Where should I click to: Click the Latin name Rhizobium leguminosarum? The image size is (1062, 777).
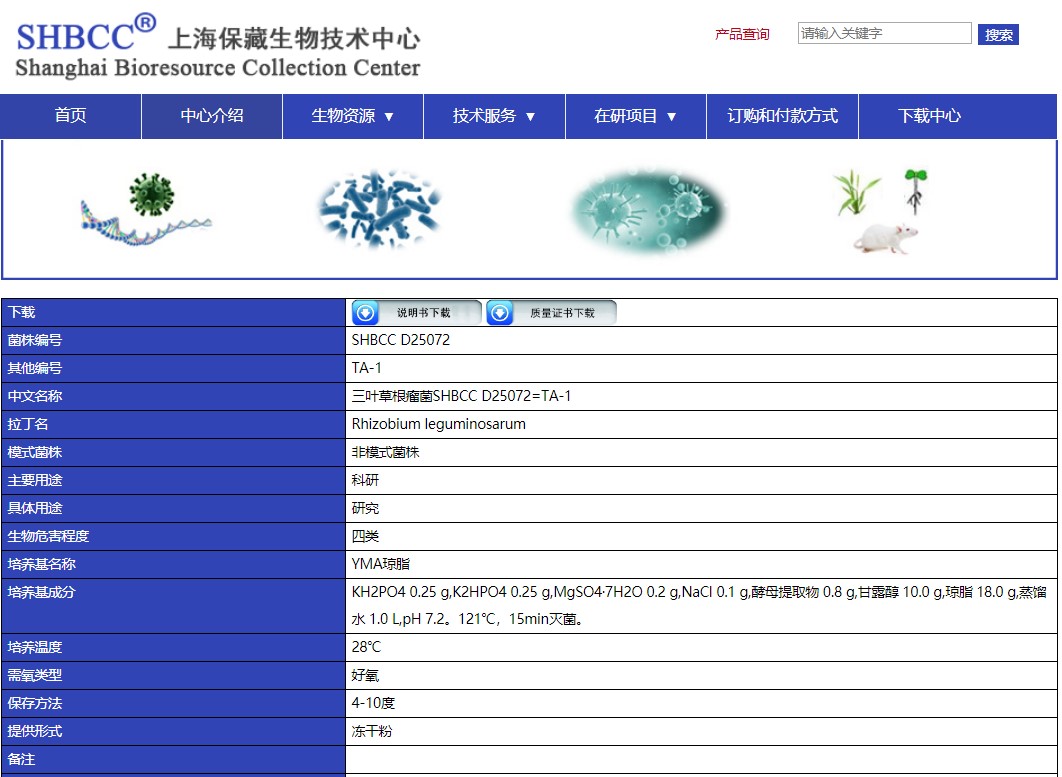click(x=438, y=424)
